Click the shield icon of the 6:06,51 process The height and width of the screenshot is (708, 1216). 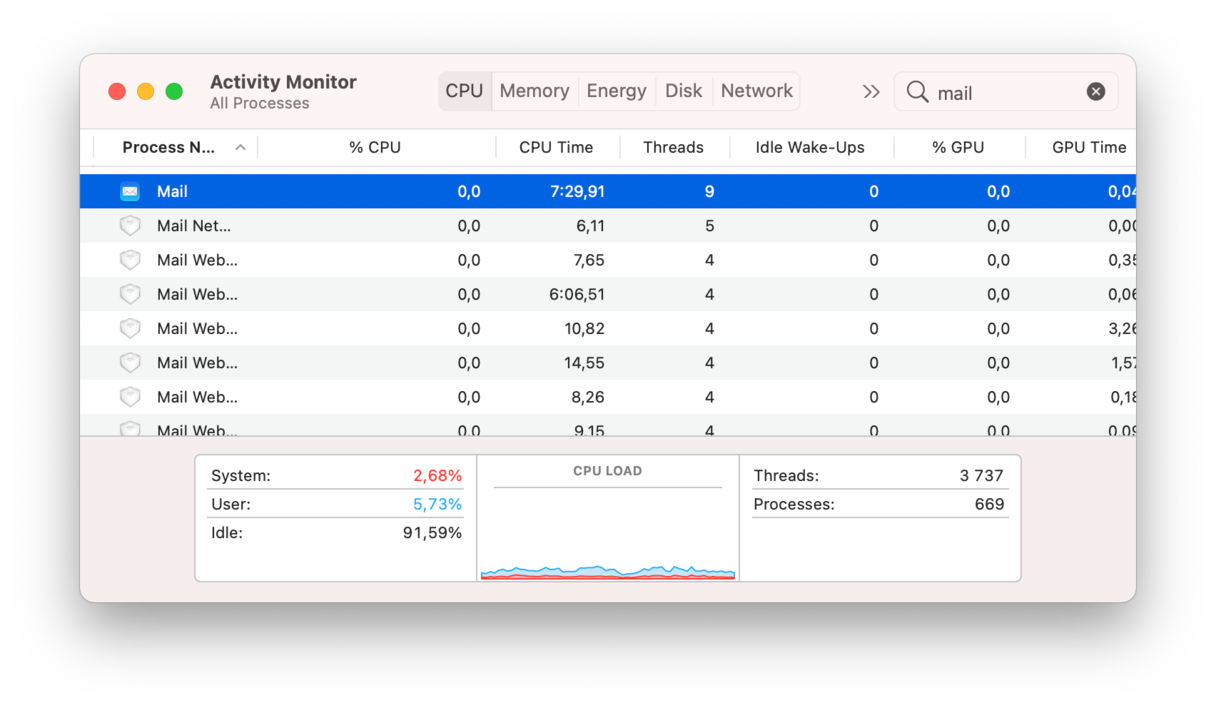point(130,294)
